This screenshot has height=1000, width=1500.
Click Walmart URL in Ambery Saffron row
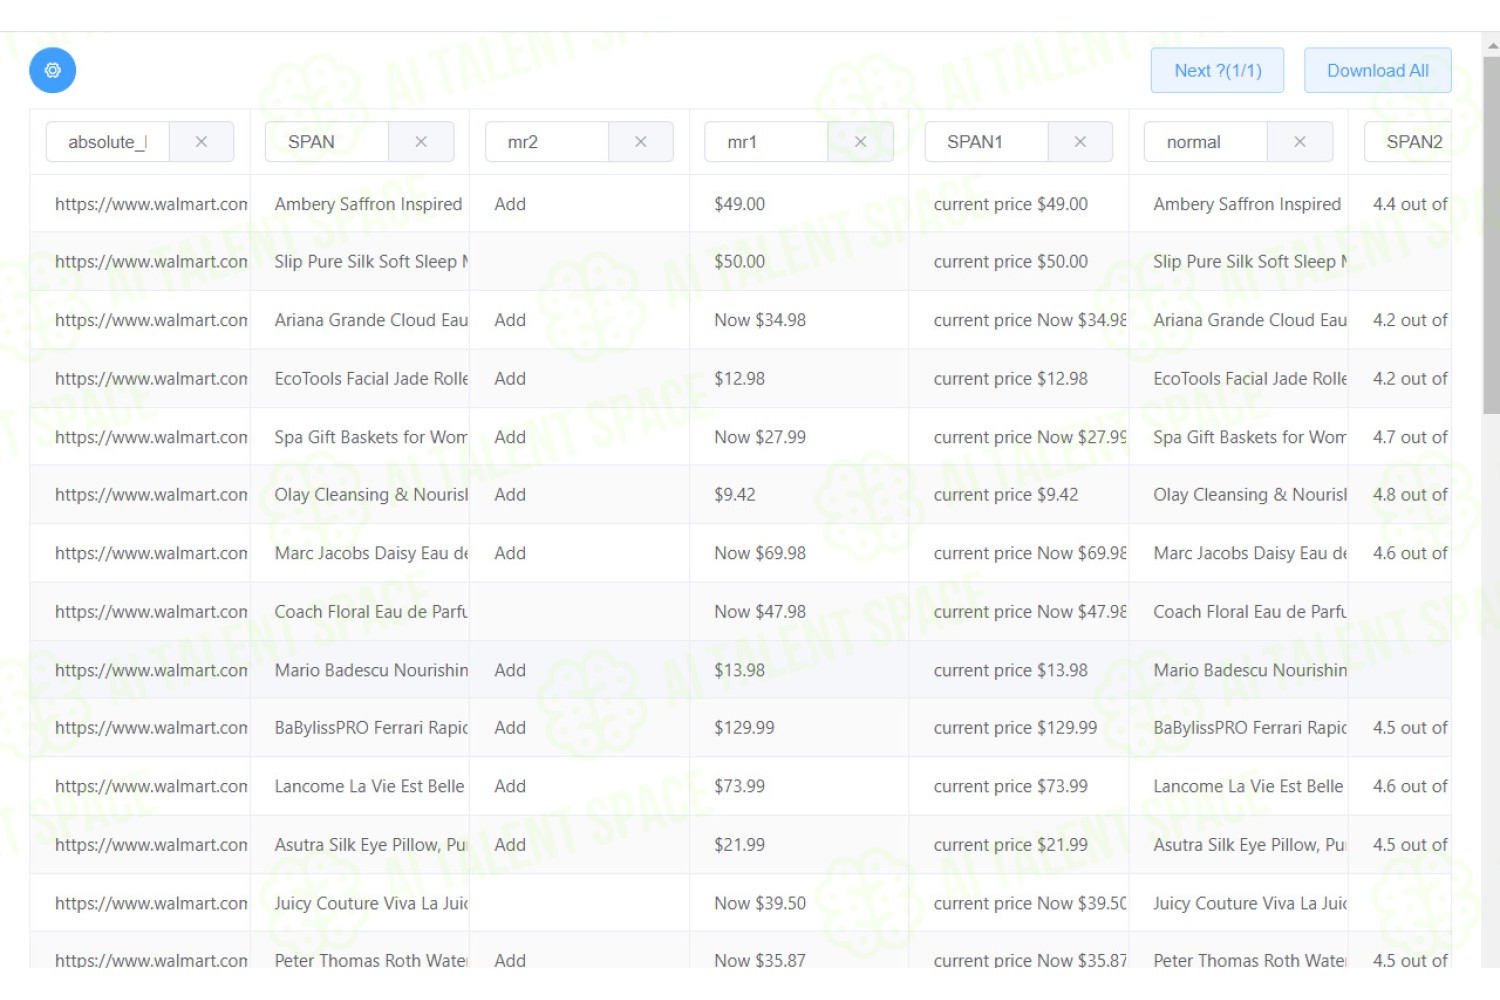tap(140, 204)
